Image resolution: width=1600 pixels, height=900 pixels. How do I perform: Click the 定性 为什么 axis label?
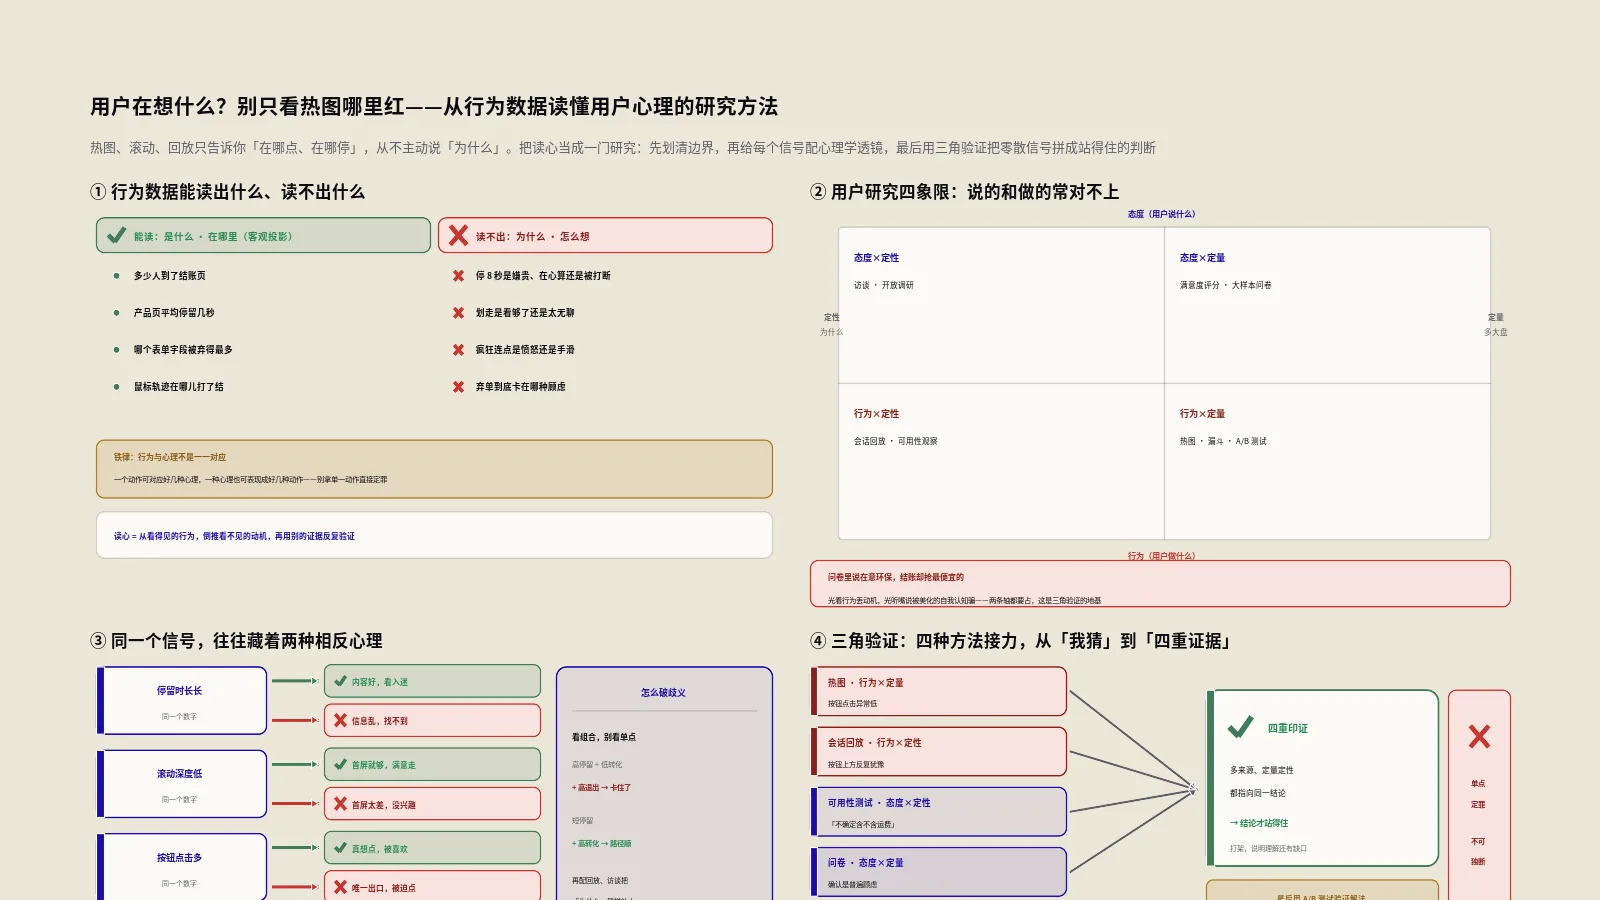point(832,324)
